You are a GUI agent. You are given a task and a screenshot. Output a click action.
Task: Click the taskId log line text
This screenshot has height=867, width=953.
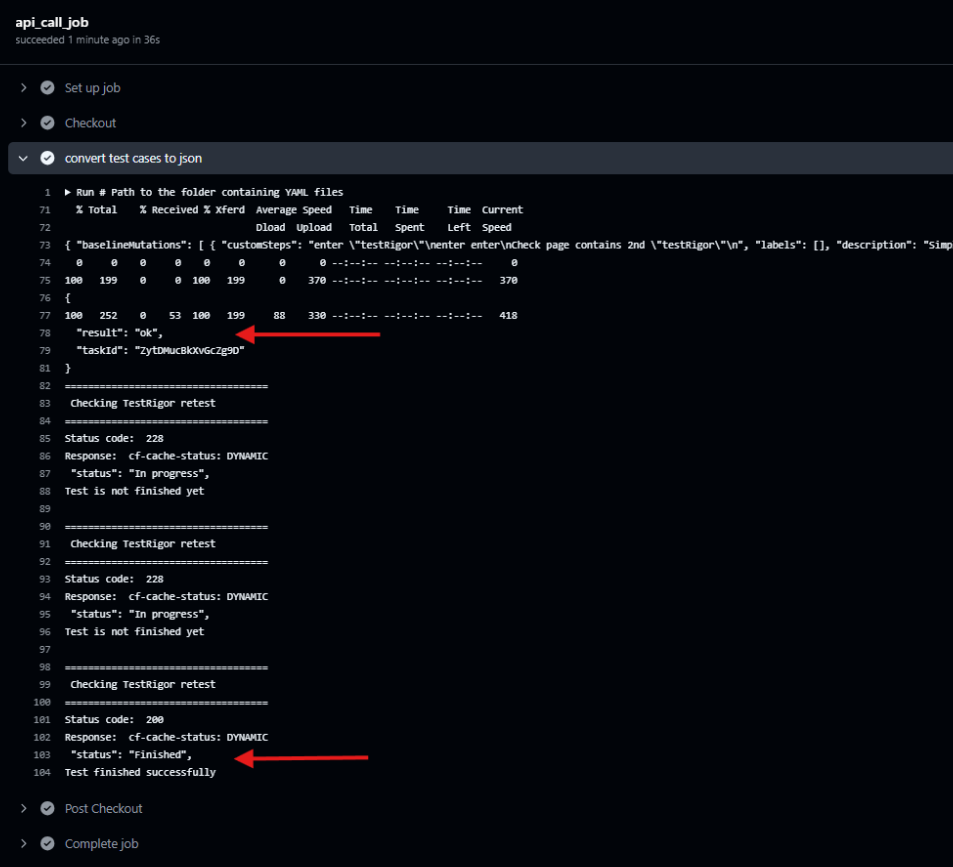pyautogui.click(x=160, y=350)
